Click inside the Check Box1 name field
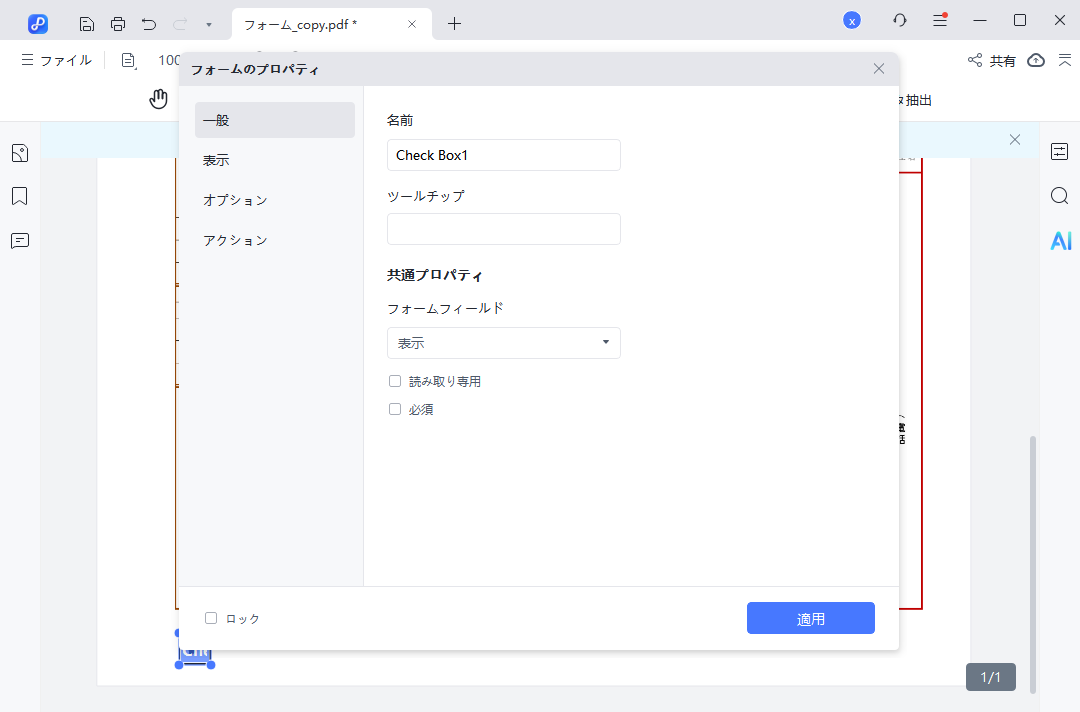Image resolution: width=1080 pixels, height=712 pixels. tap(503, 155)
